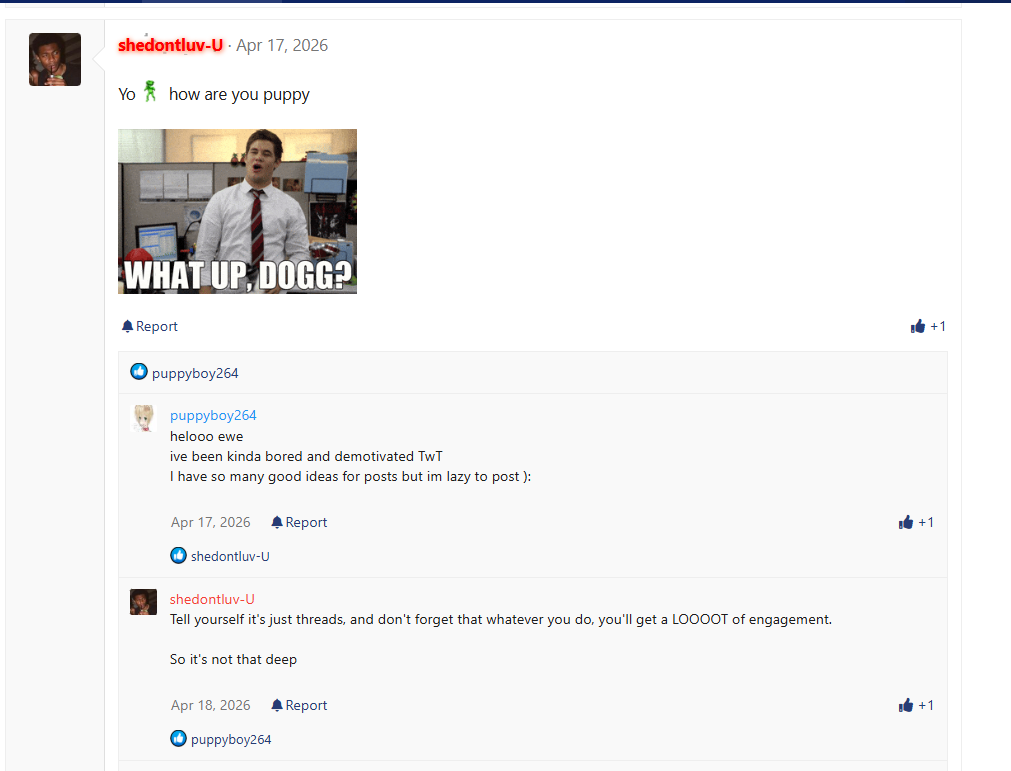Click the Apr 17, 2026 post date

[x=282, y=45]
